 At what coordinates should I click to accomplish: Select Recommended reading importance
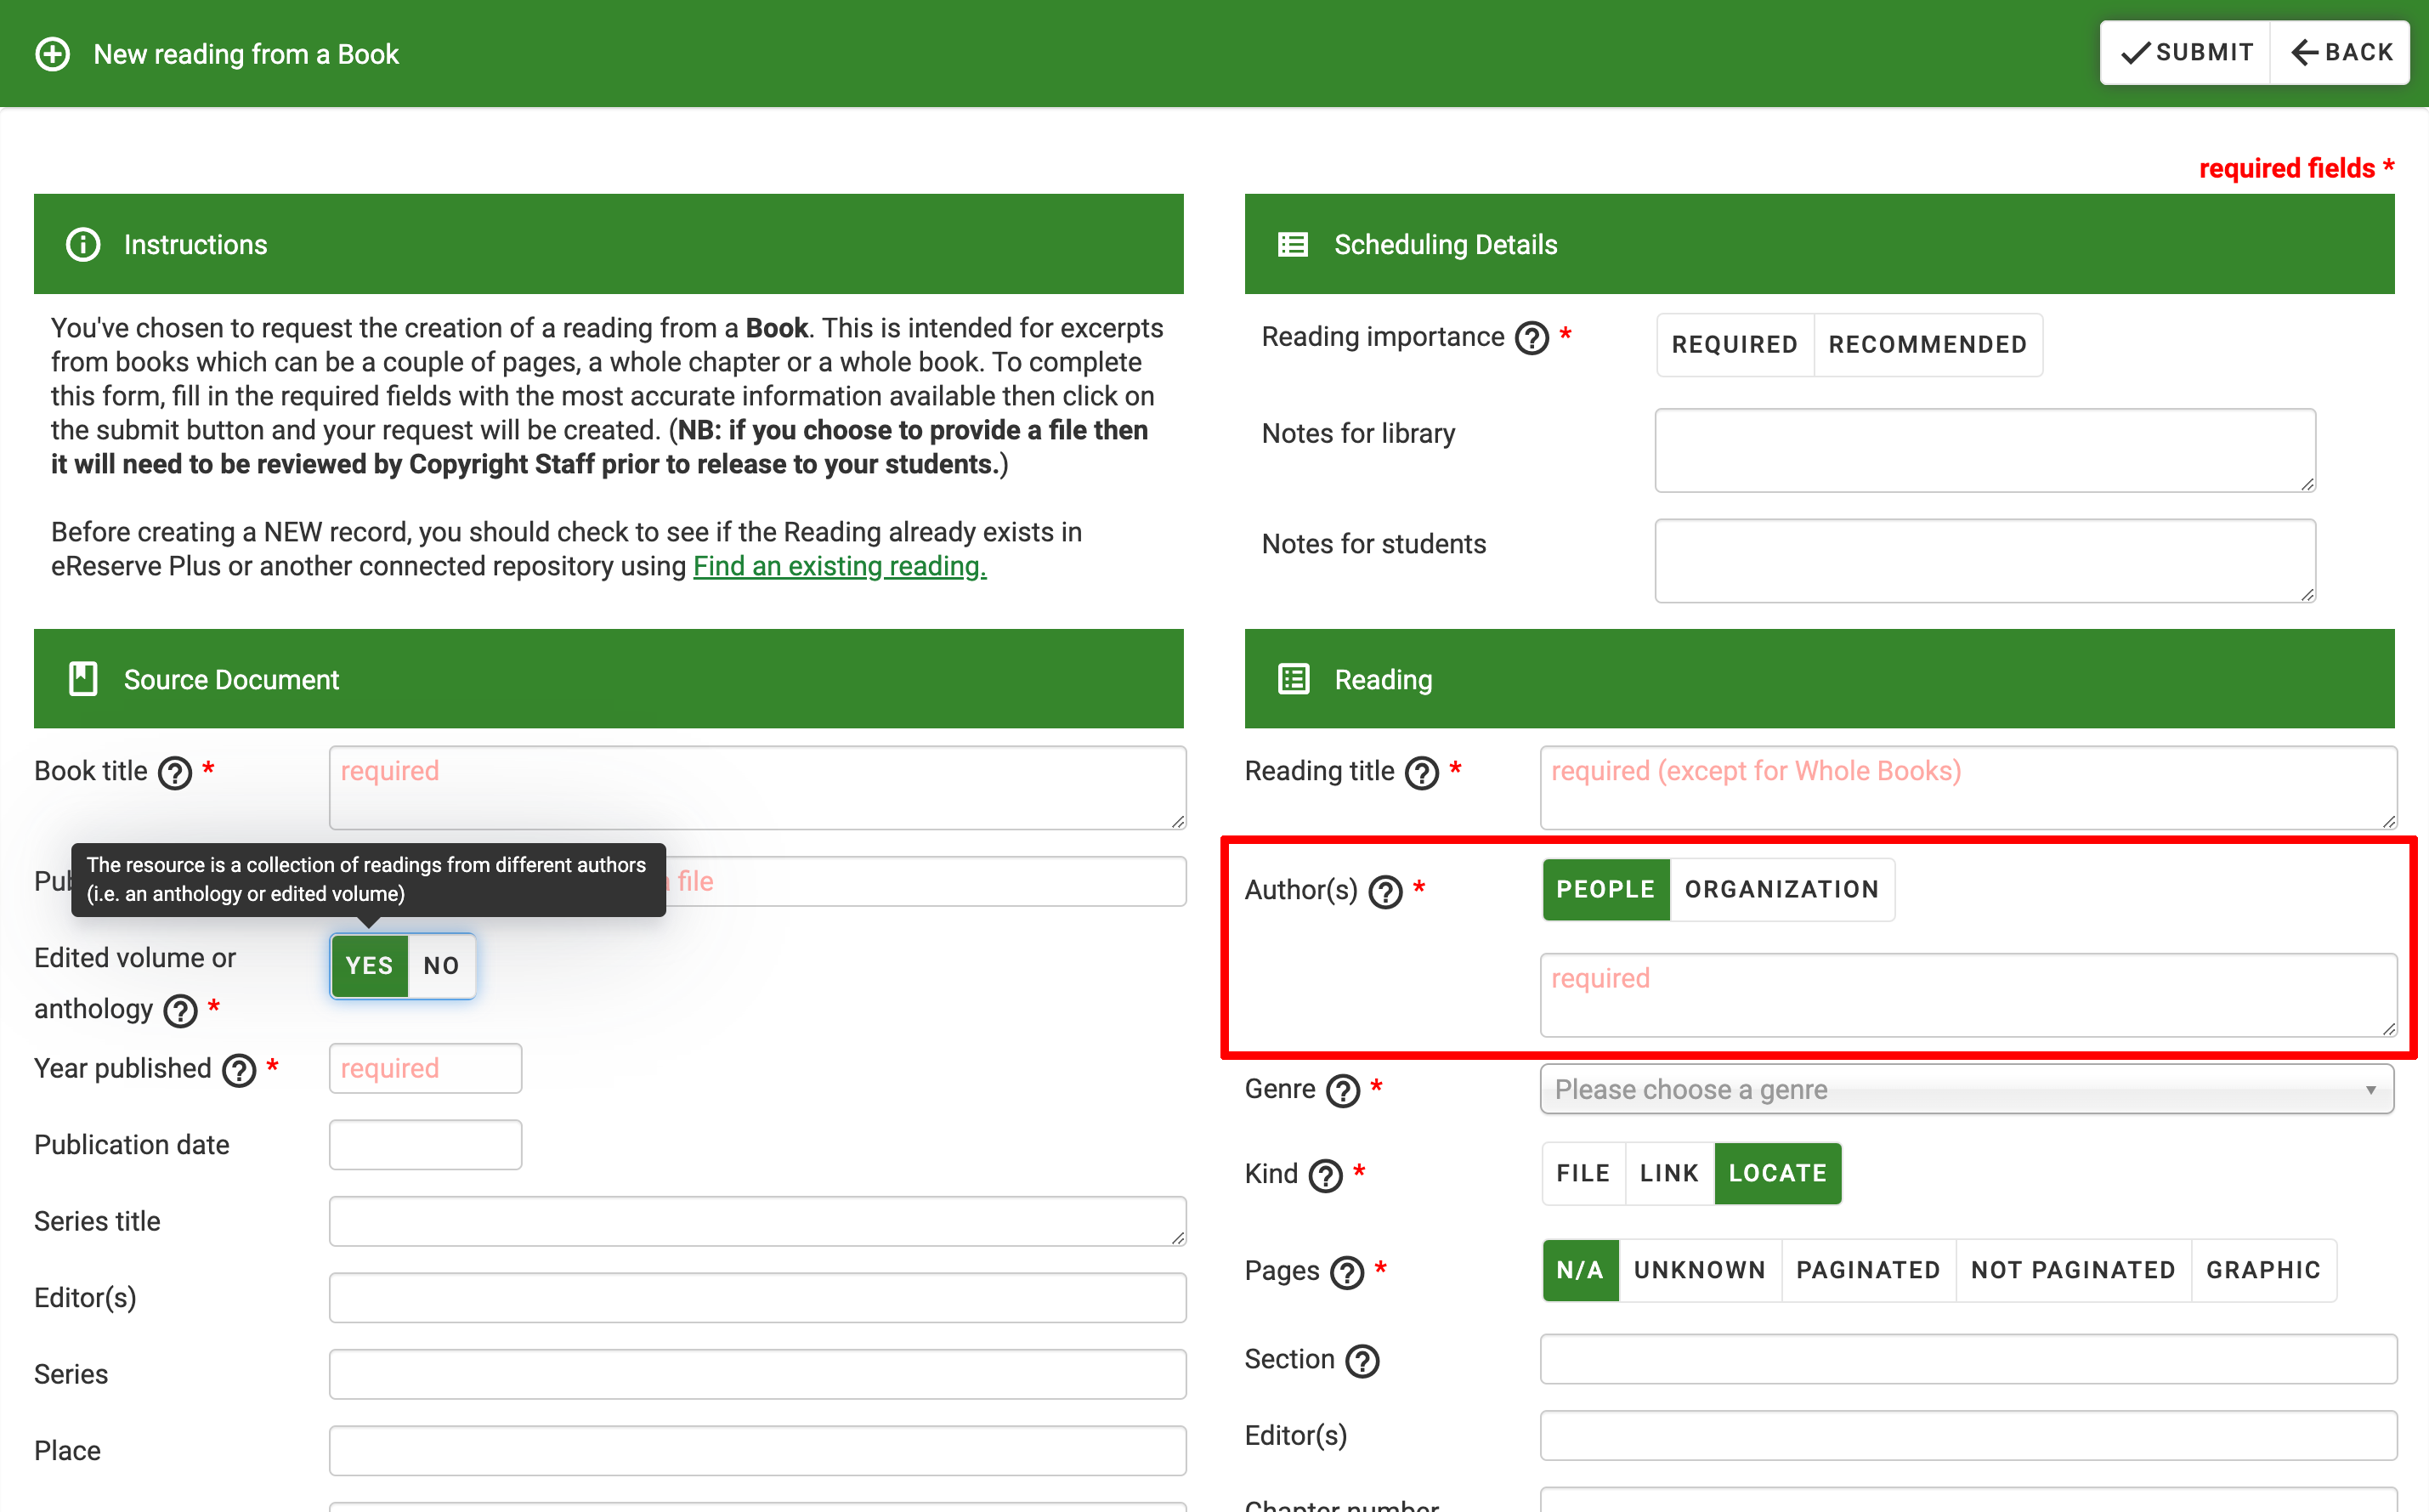click(1927, 345)
